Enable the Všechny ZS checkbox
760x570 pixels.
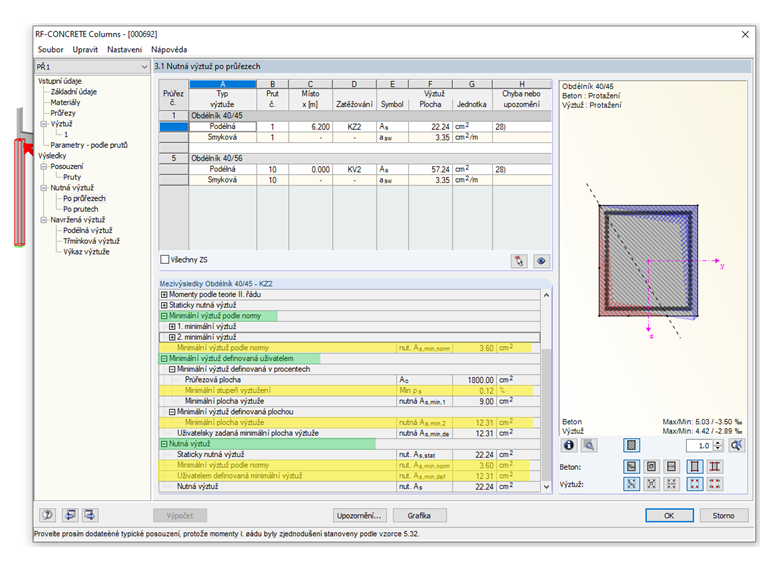(x=166, y=260)
